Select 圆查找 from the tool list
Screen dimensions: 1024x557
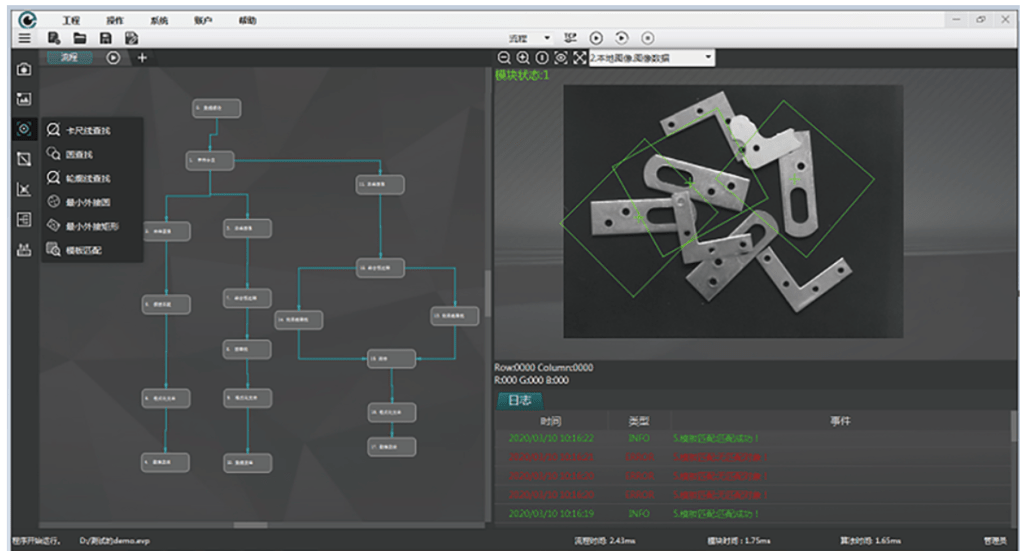coord(79,155)
